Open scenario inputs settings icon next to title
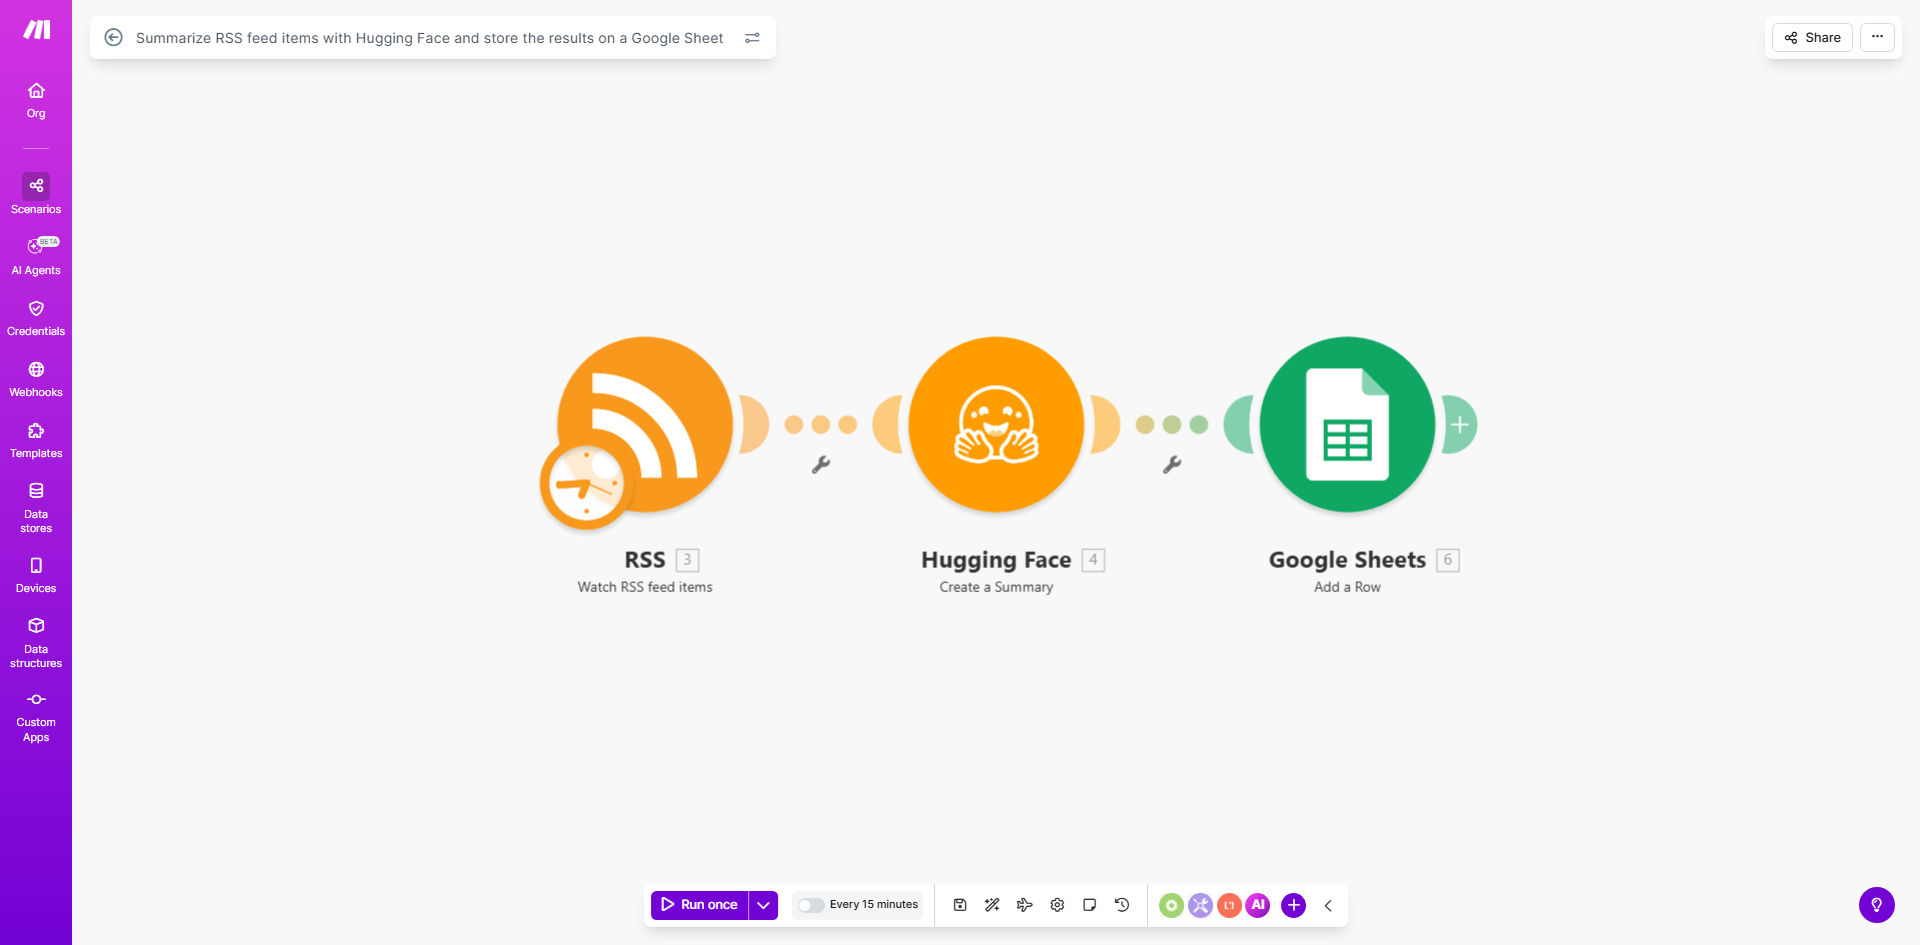This screenshot has width=1920, height=945. tap(752, 38)
